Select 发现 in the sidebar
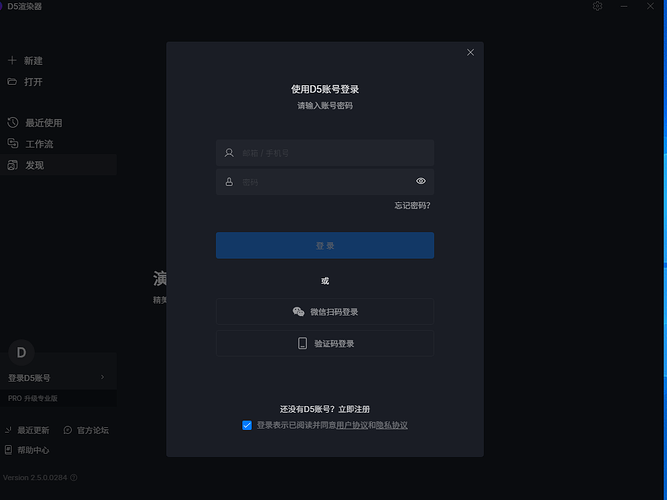This screenshot has width=667, height=500. coord(58,165)
